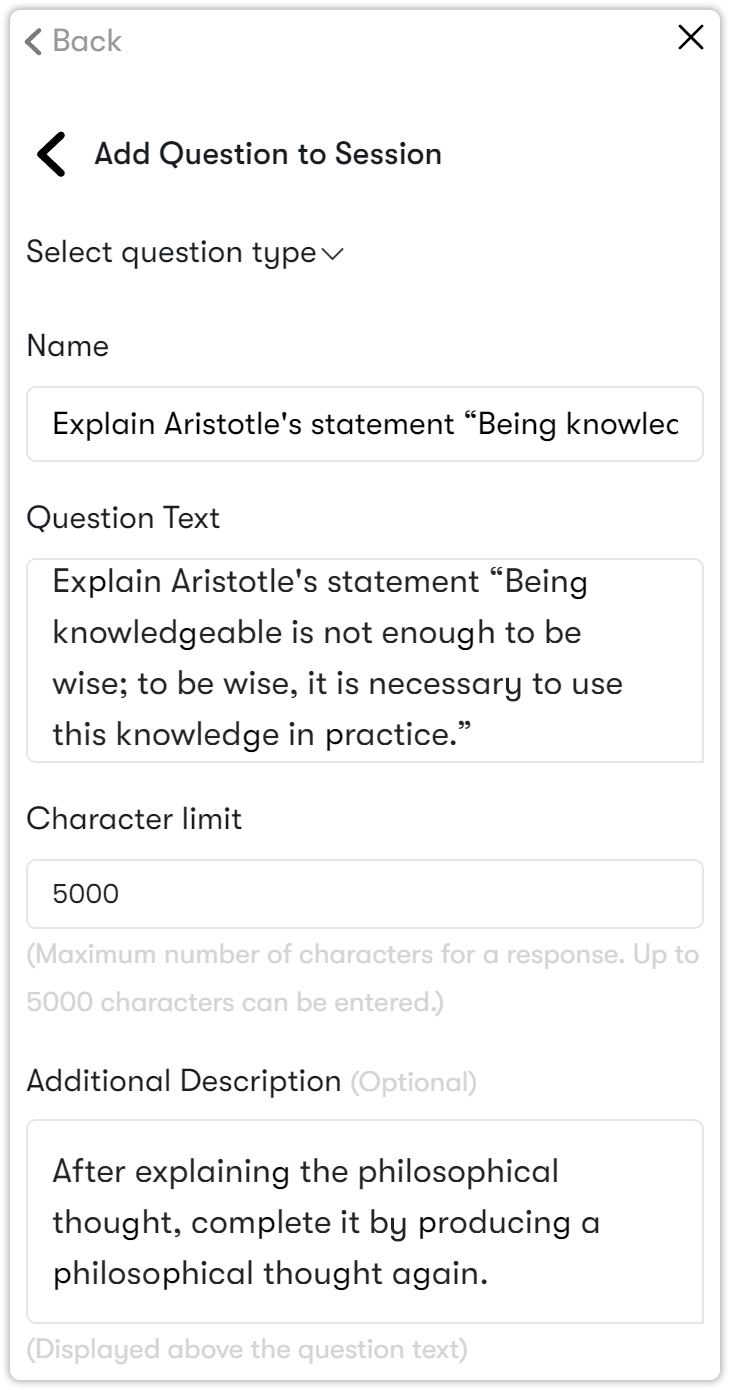The image size is (730, 1390).
Task: Click inside the Additional Description text area
Action: 364,1220
